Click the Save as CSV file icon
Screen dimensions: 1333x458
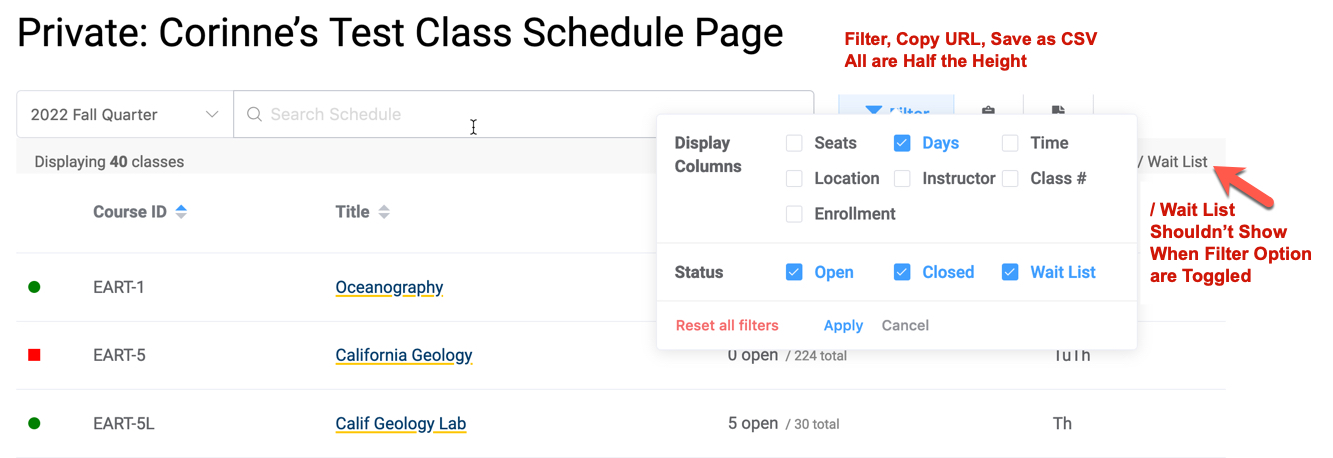point(1058,109)
